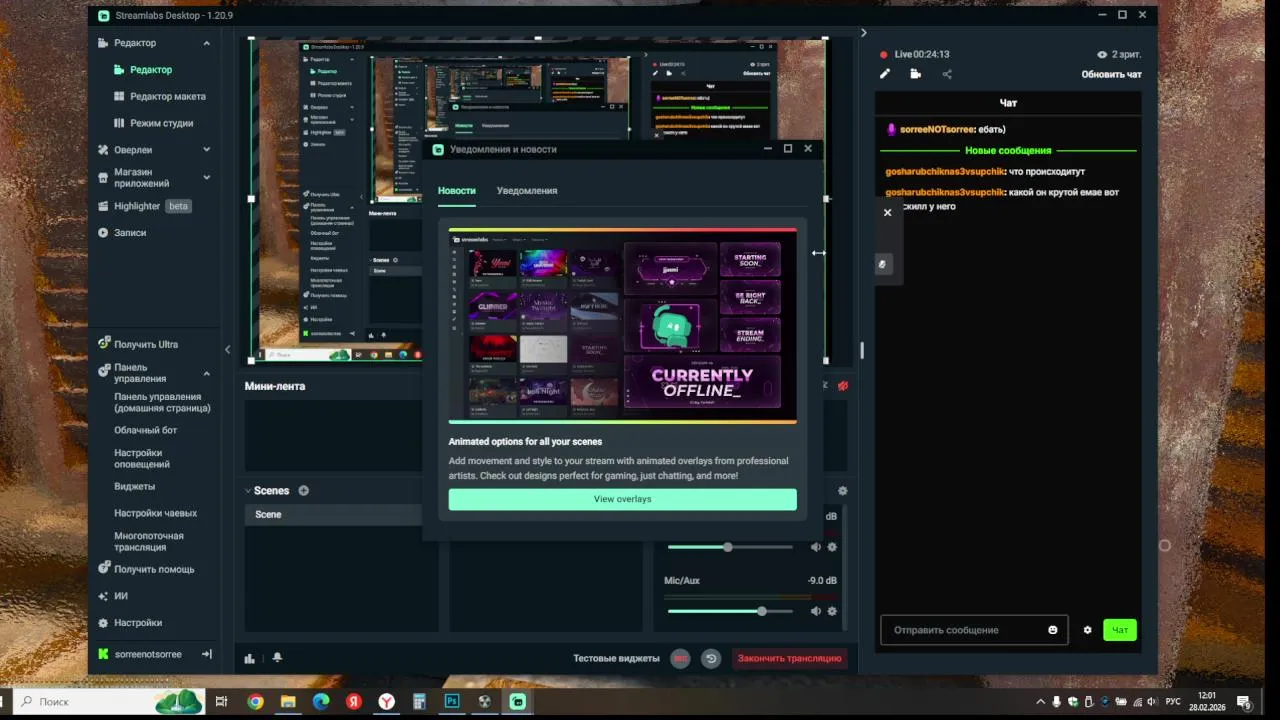Collapse the chat panel arrow at top
1280x720 pixels.
(x=864, y=33)
